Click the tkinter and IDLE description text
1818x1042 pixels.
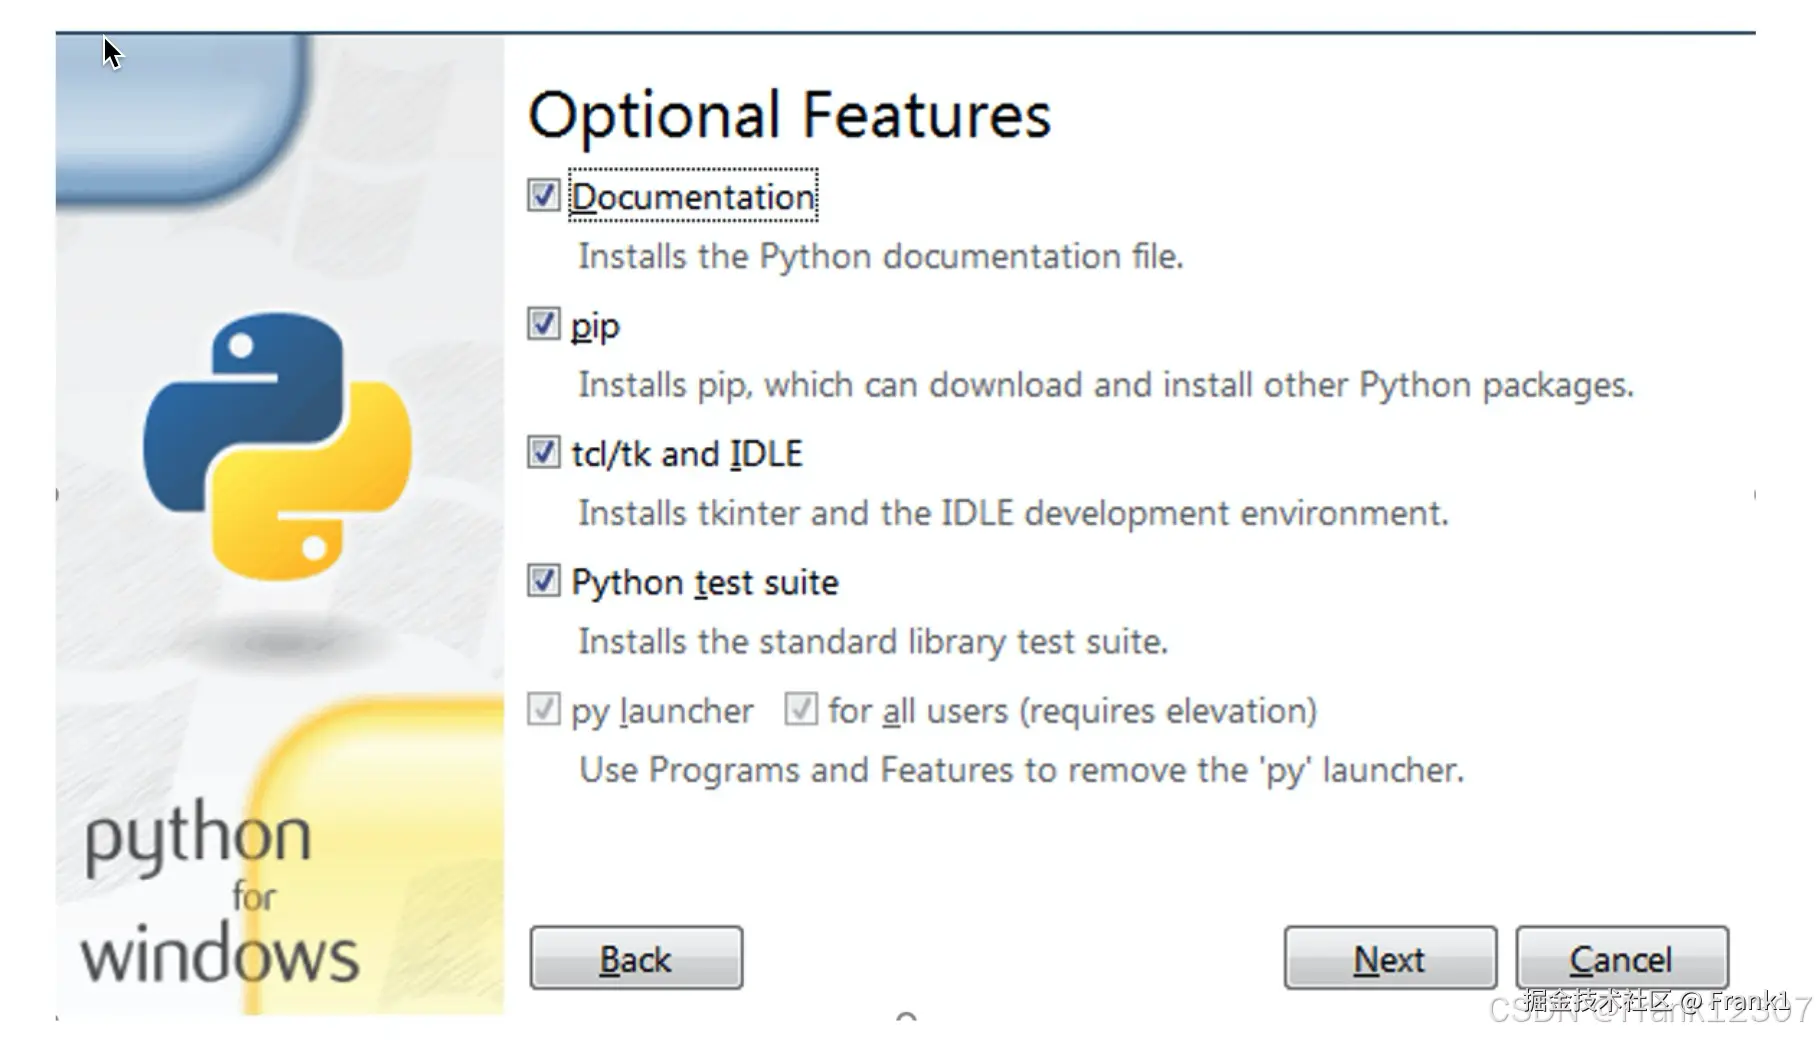tap(1012, 514)
